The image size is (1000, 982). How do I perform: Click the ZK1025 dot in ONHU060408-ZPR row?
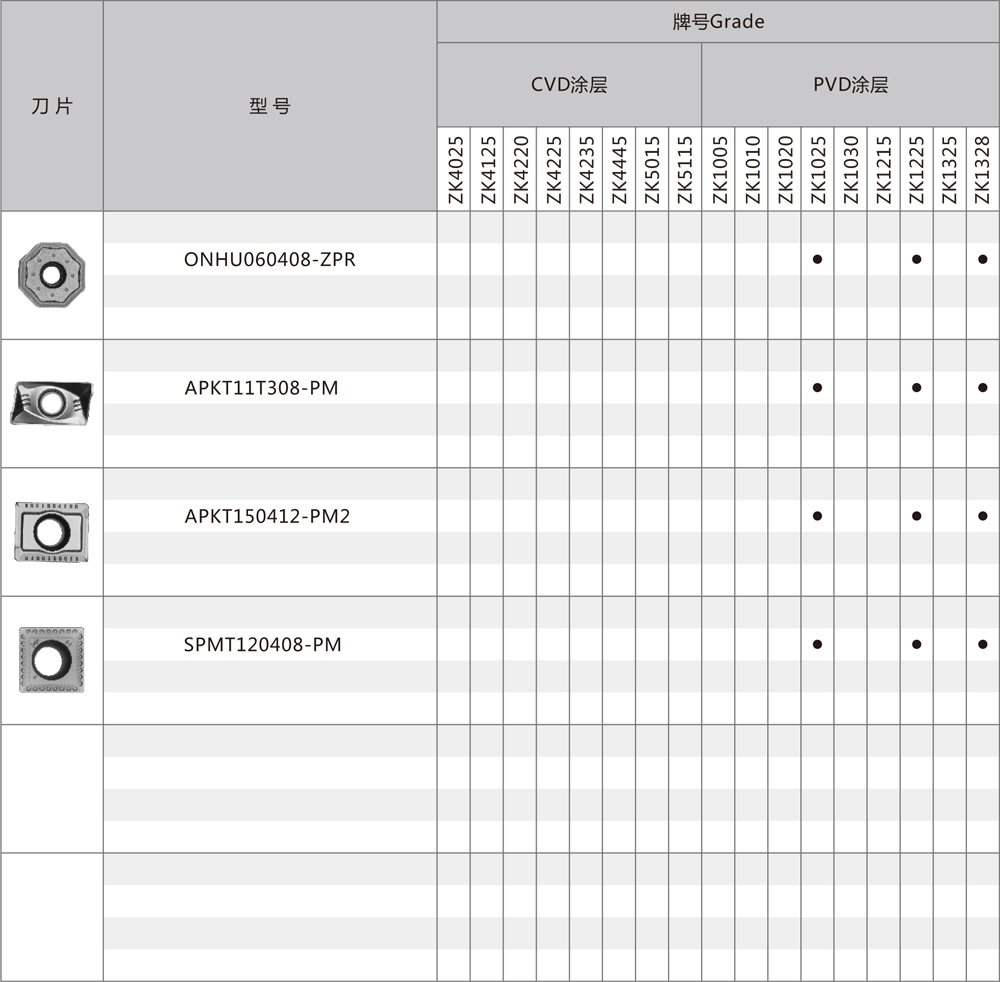pyautogui.click(x=817, y=260)
